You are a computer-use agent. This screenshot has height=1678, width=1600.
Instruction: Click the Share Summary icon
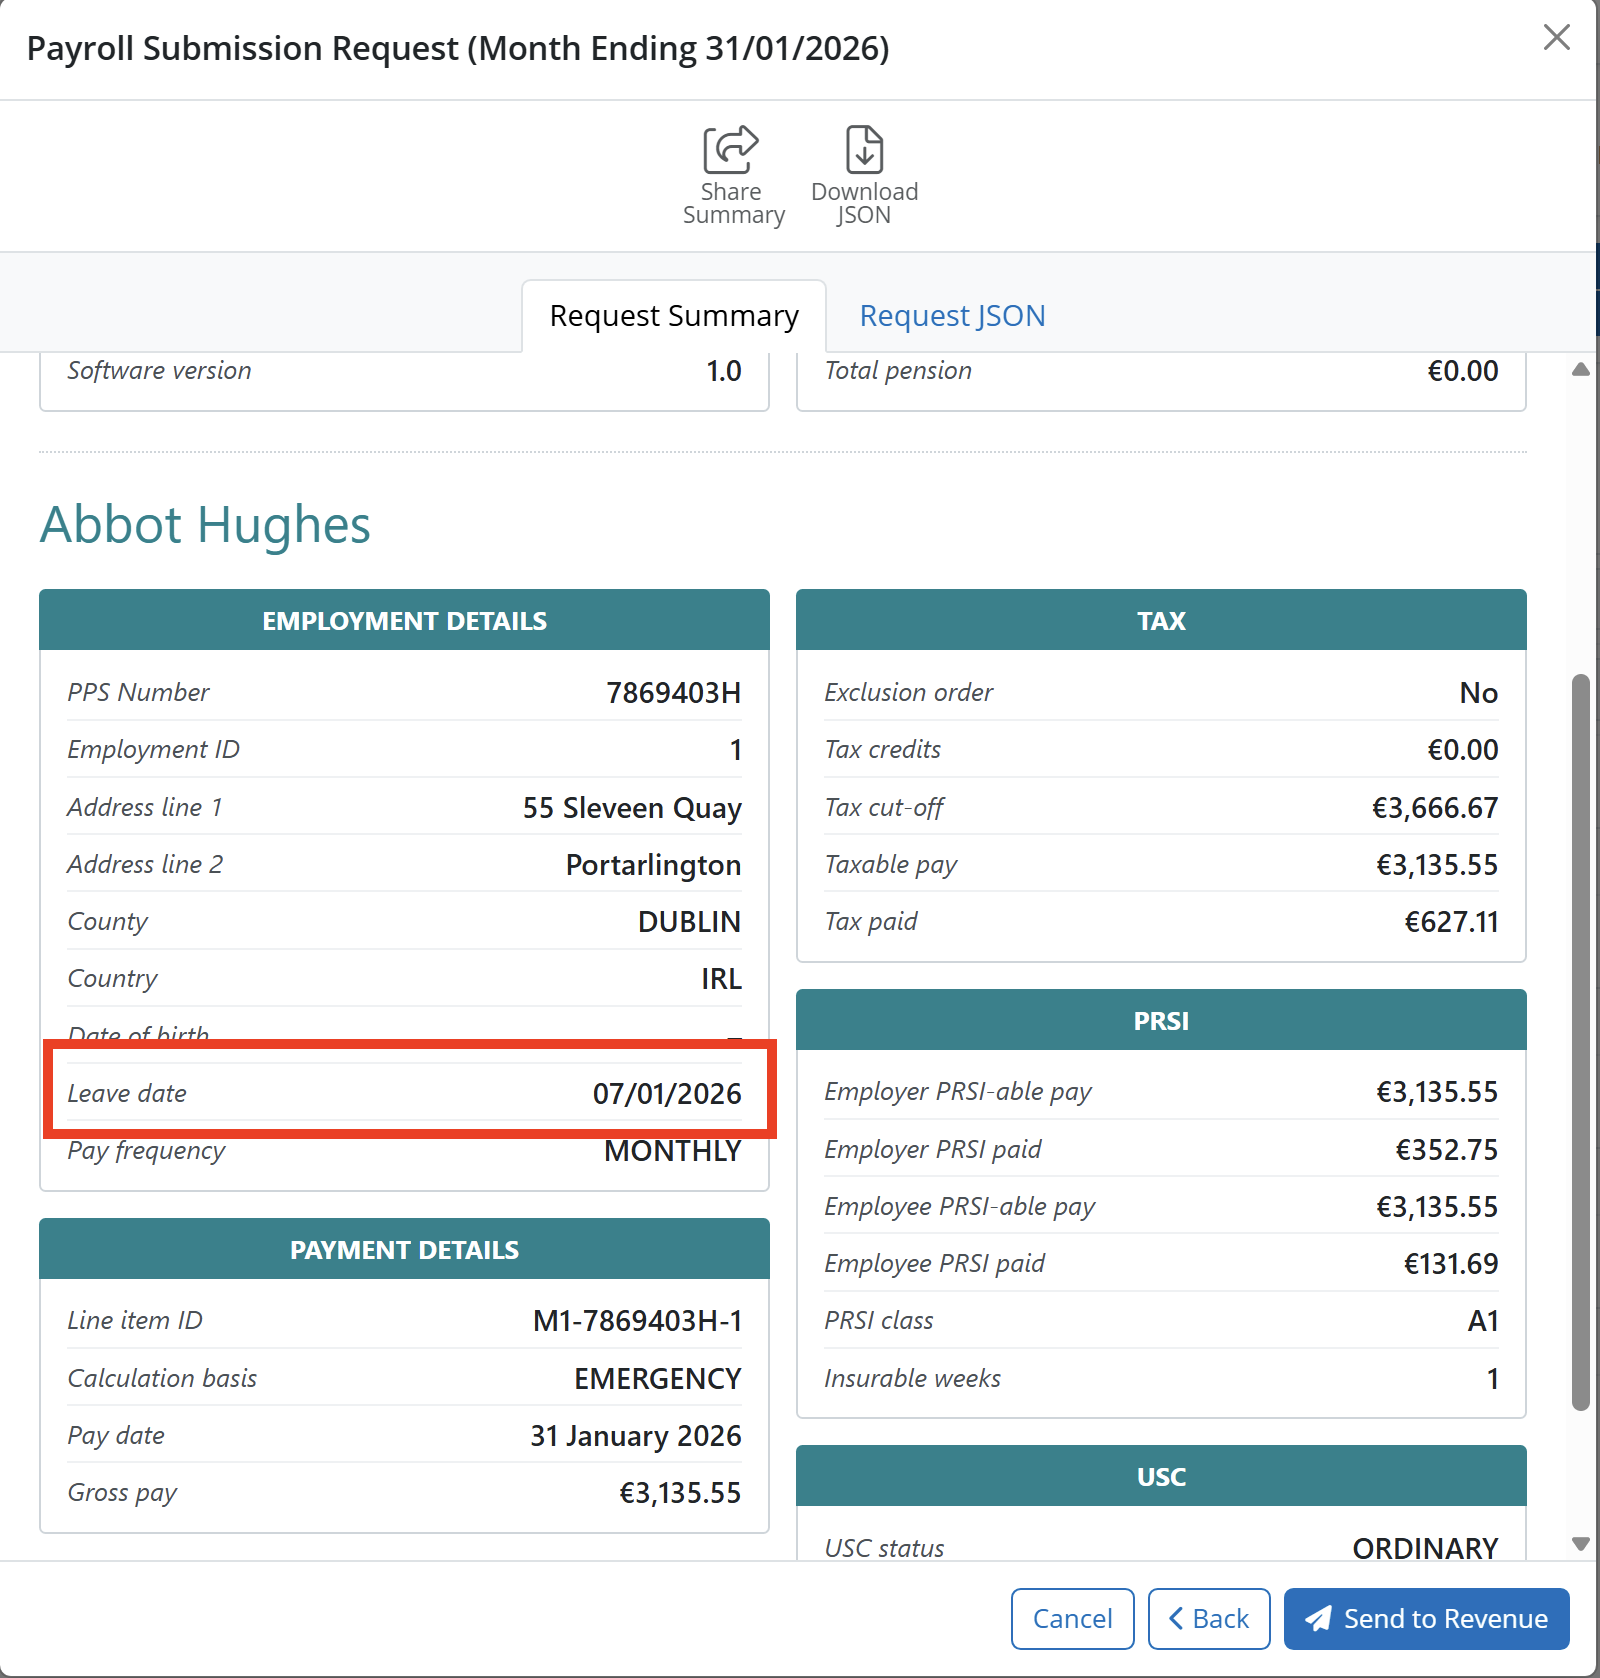point(731,150)
